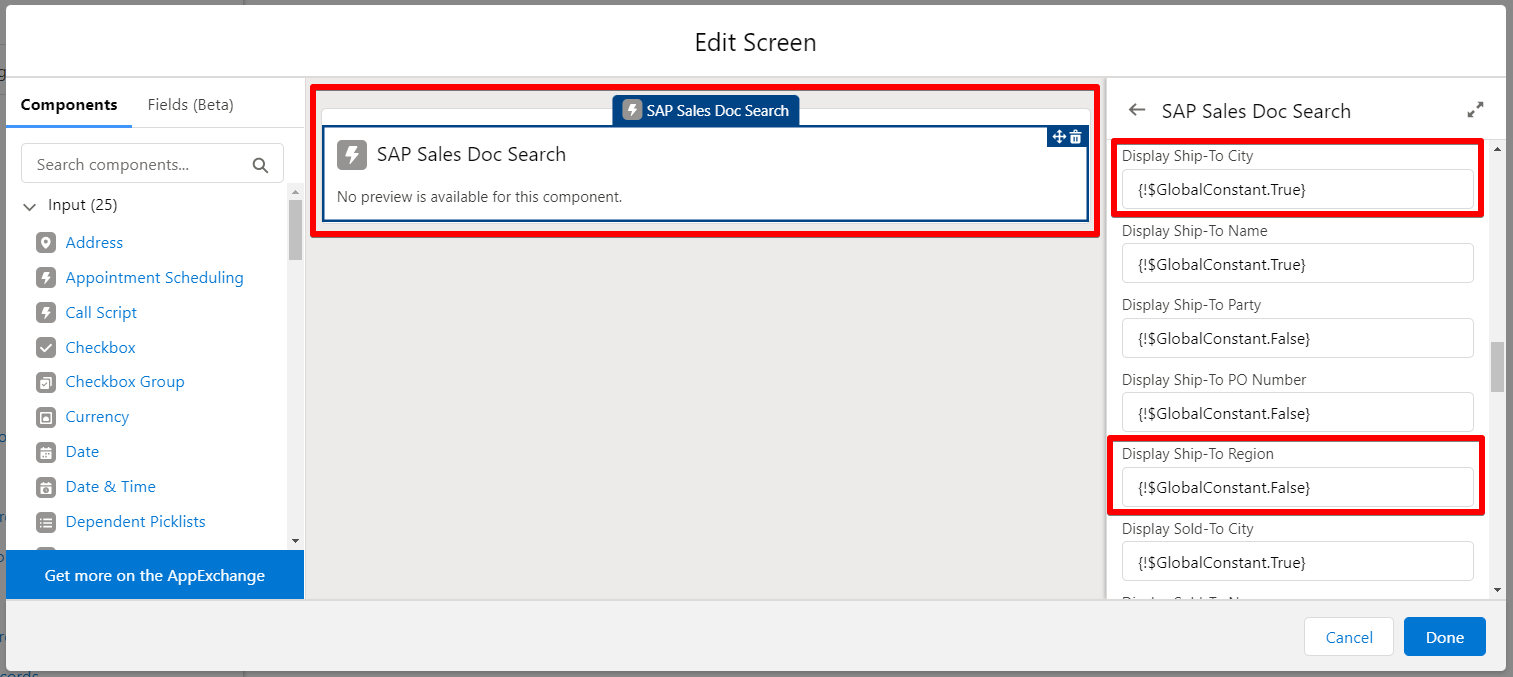1513x677 pixels.
Task: Click the properties panel scroll-up arrow
Action: [x=1497, y=149]
